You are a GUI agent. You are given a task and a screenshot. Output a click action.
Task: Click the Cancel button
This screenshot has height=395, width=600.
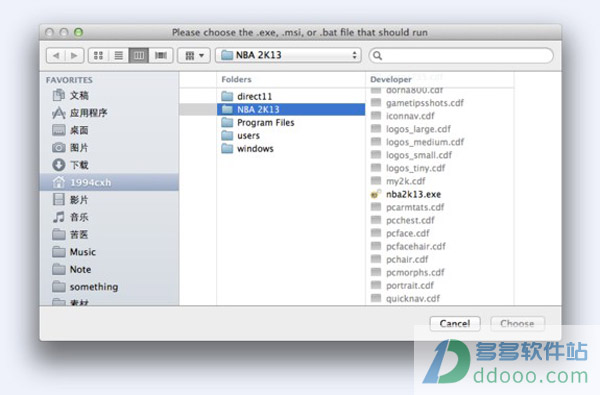[x=455, y=324]
